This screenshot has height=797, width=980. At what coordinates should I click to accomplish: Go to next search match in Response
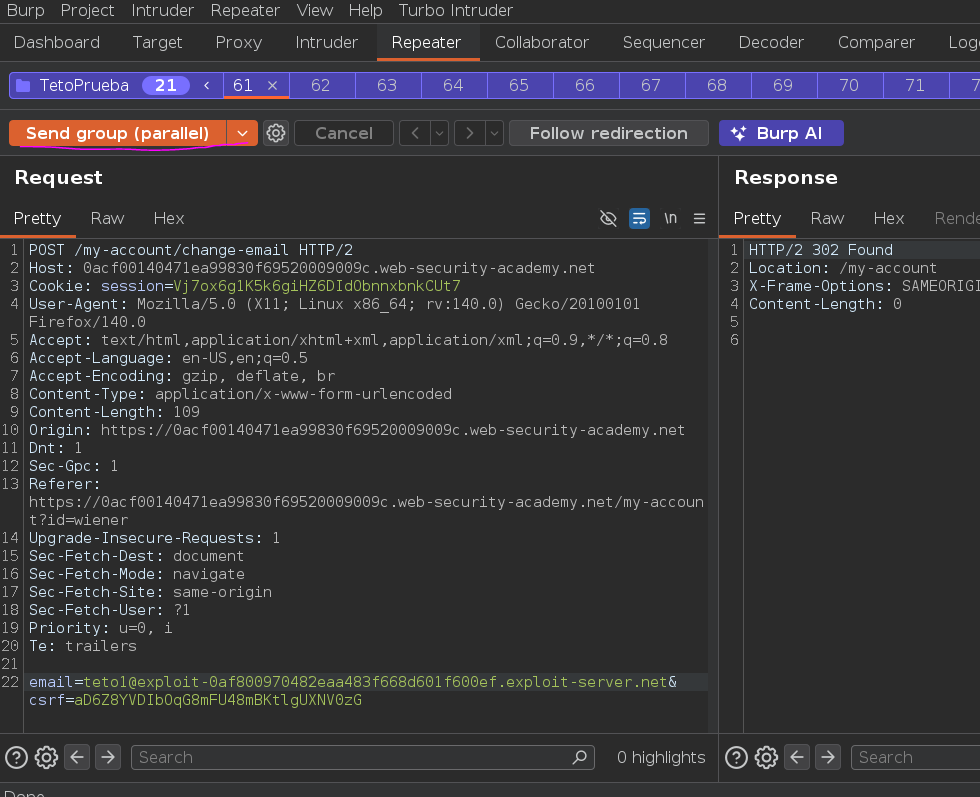[x=828, y=758]
